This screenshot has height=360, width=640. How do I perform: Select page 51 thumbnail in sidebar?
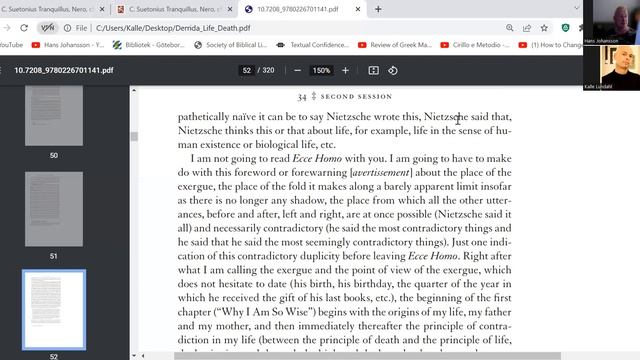[x=54, y=209]
